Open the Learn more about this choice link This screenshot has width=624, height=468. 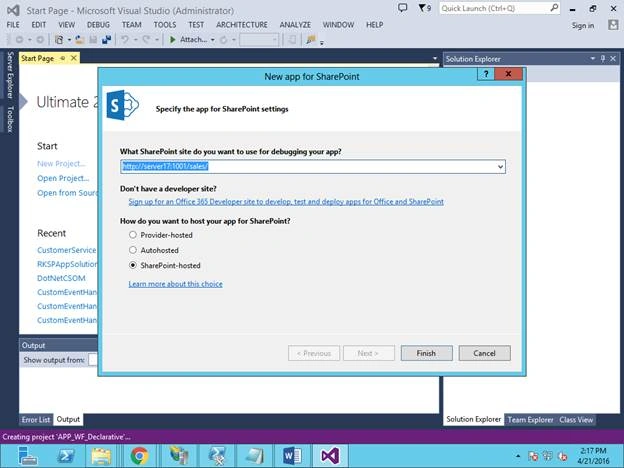[x=175, y=284]
